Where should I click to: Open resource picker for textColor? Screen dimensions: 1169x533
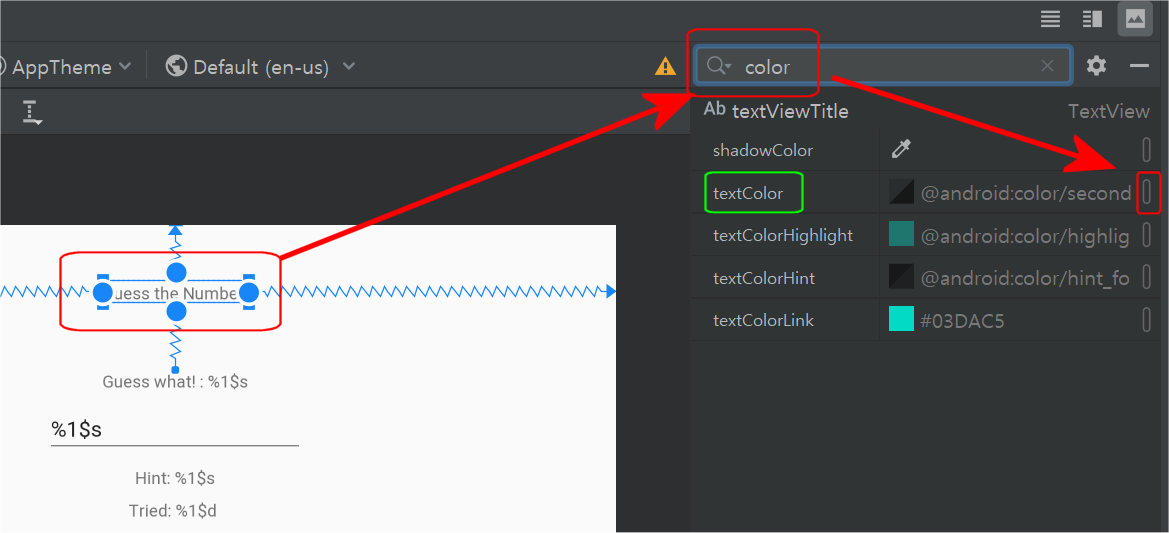1147,192
